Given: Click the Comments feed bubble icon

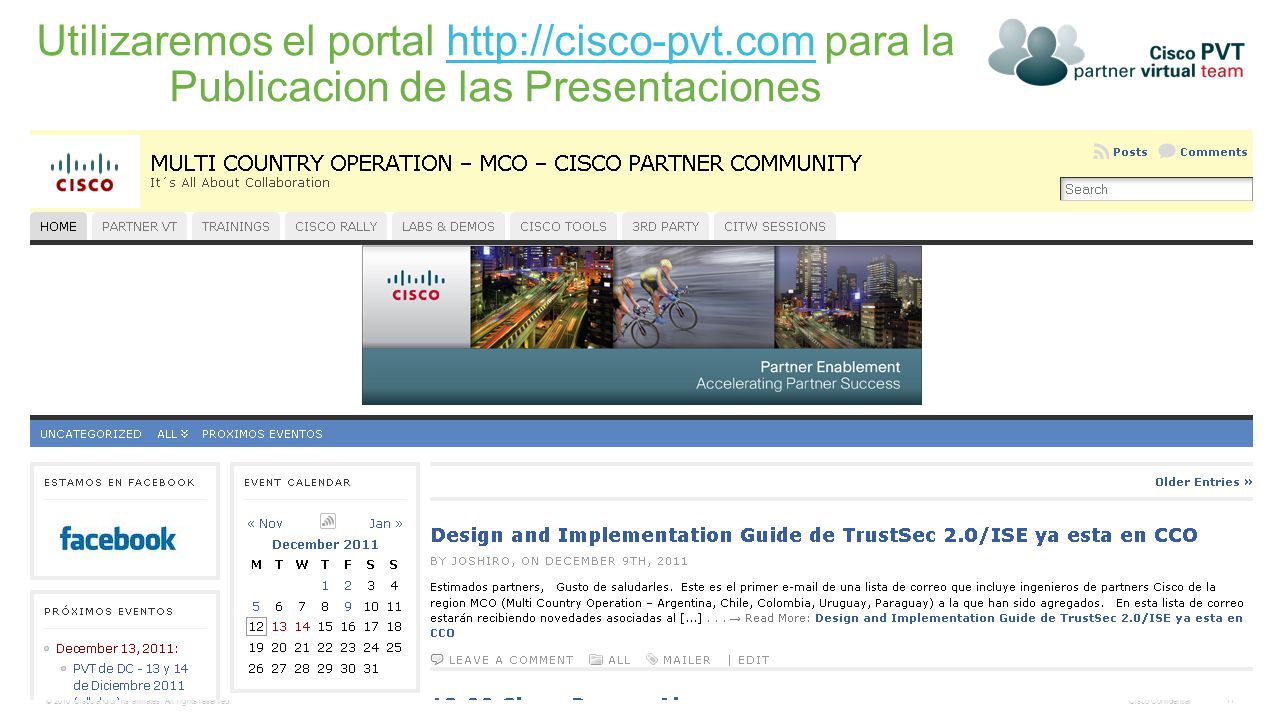Looking at the screenshot, I should point(1167,152).
